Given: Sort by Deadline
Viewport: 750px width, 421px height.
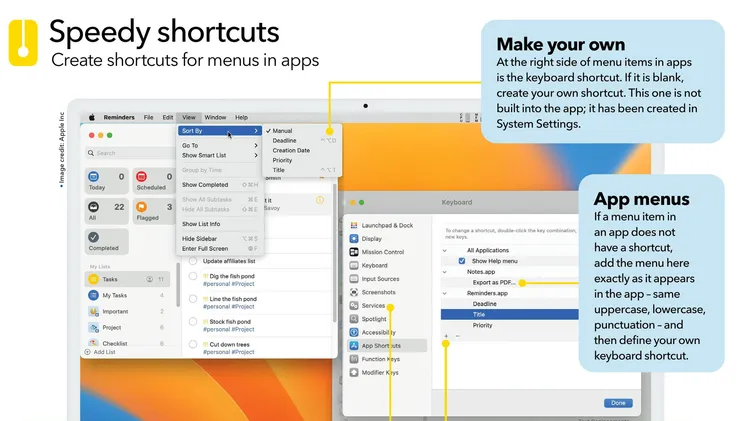Looking at the screenshot, I should click(301, 141).
